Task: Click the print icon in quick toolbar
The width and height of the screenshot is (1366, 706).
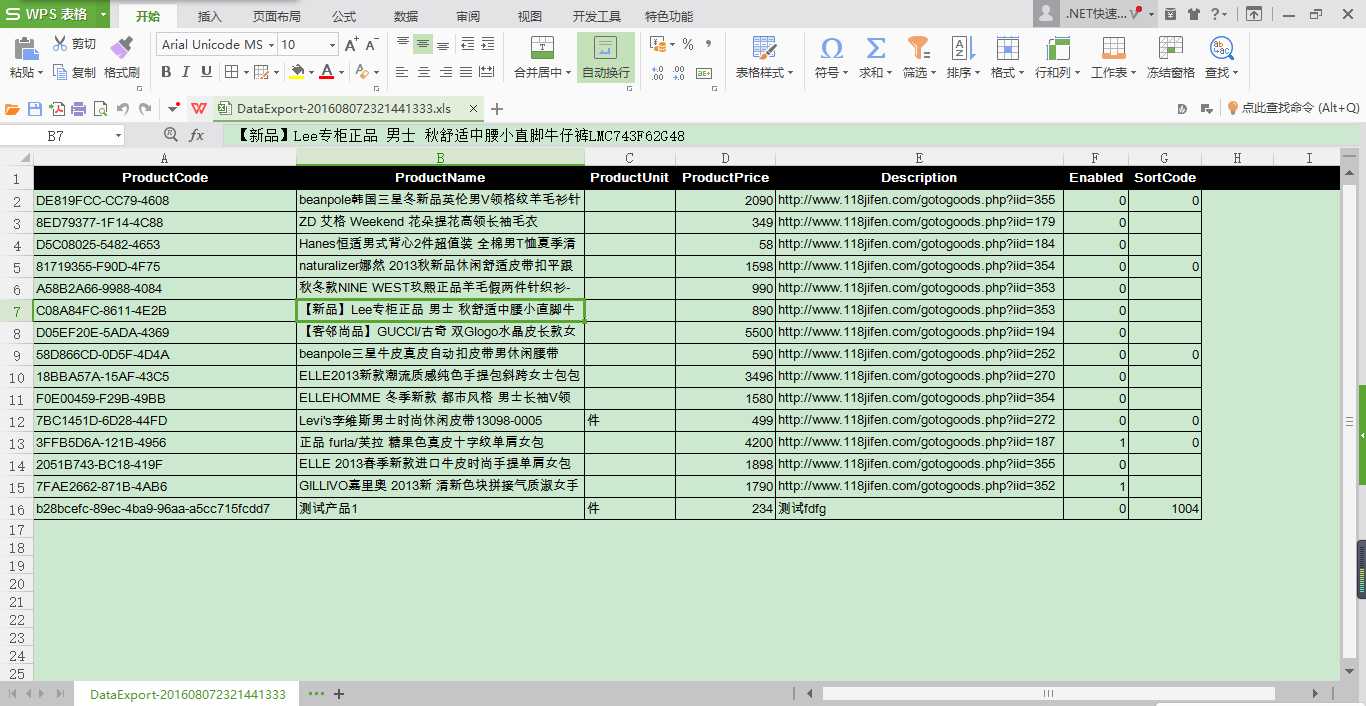Action: (x=79, y=109)
